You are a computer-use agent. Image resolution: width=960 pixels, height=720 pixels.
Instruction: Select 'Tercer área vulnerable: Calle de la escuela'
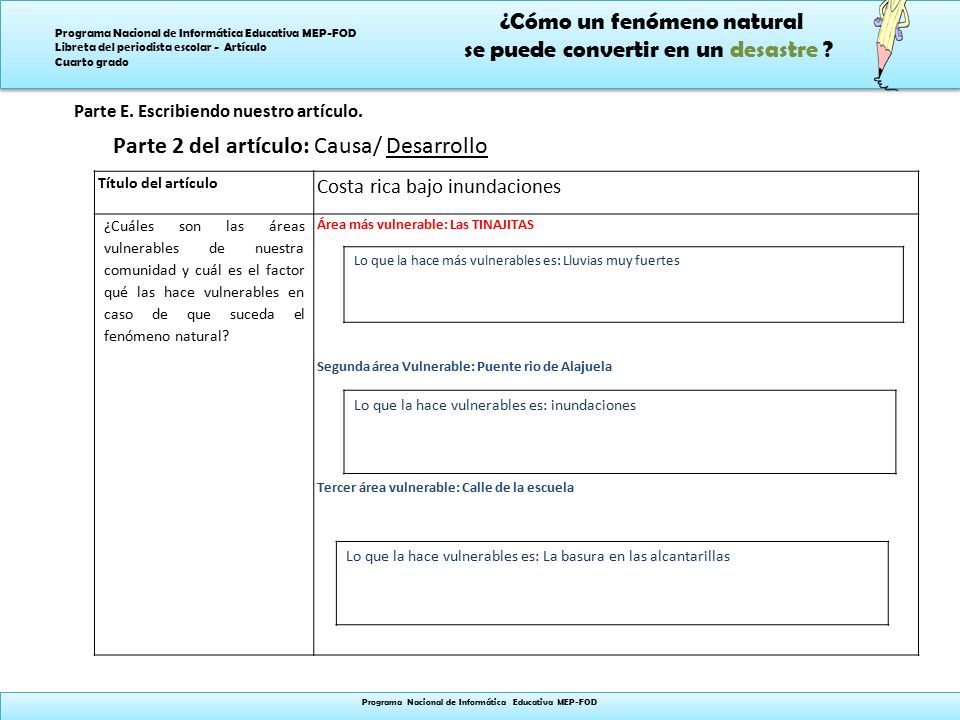[x=445, y=488]
